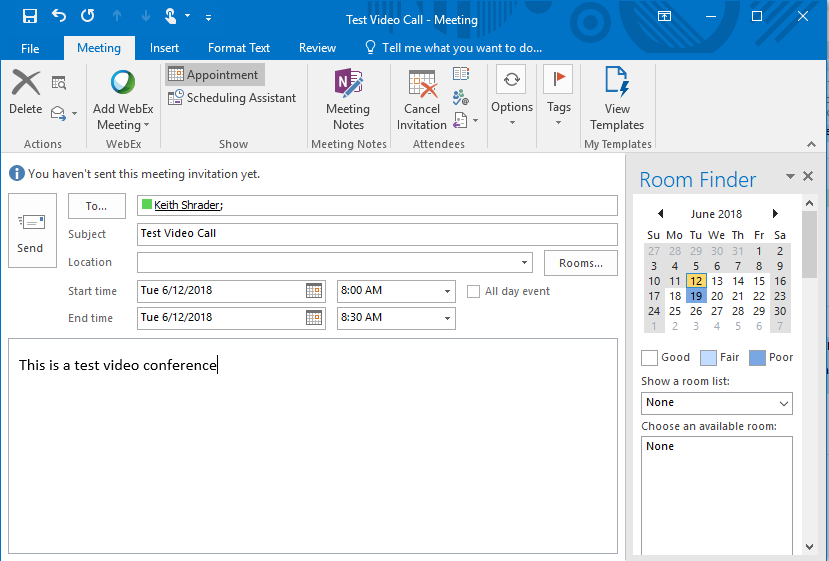The width and height of the screenshot is (829, 561).
Task: Click the Undo arrow in quick access toolbar
Action: pyautogui.click(x=59, y=16)
